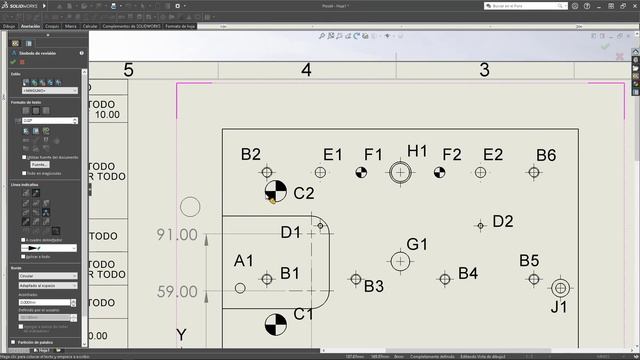Click the Acolchado padding input field
The height and width of the screenshot is (360, 640).
pos(44,302)
